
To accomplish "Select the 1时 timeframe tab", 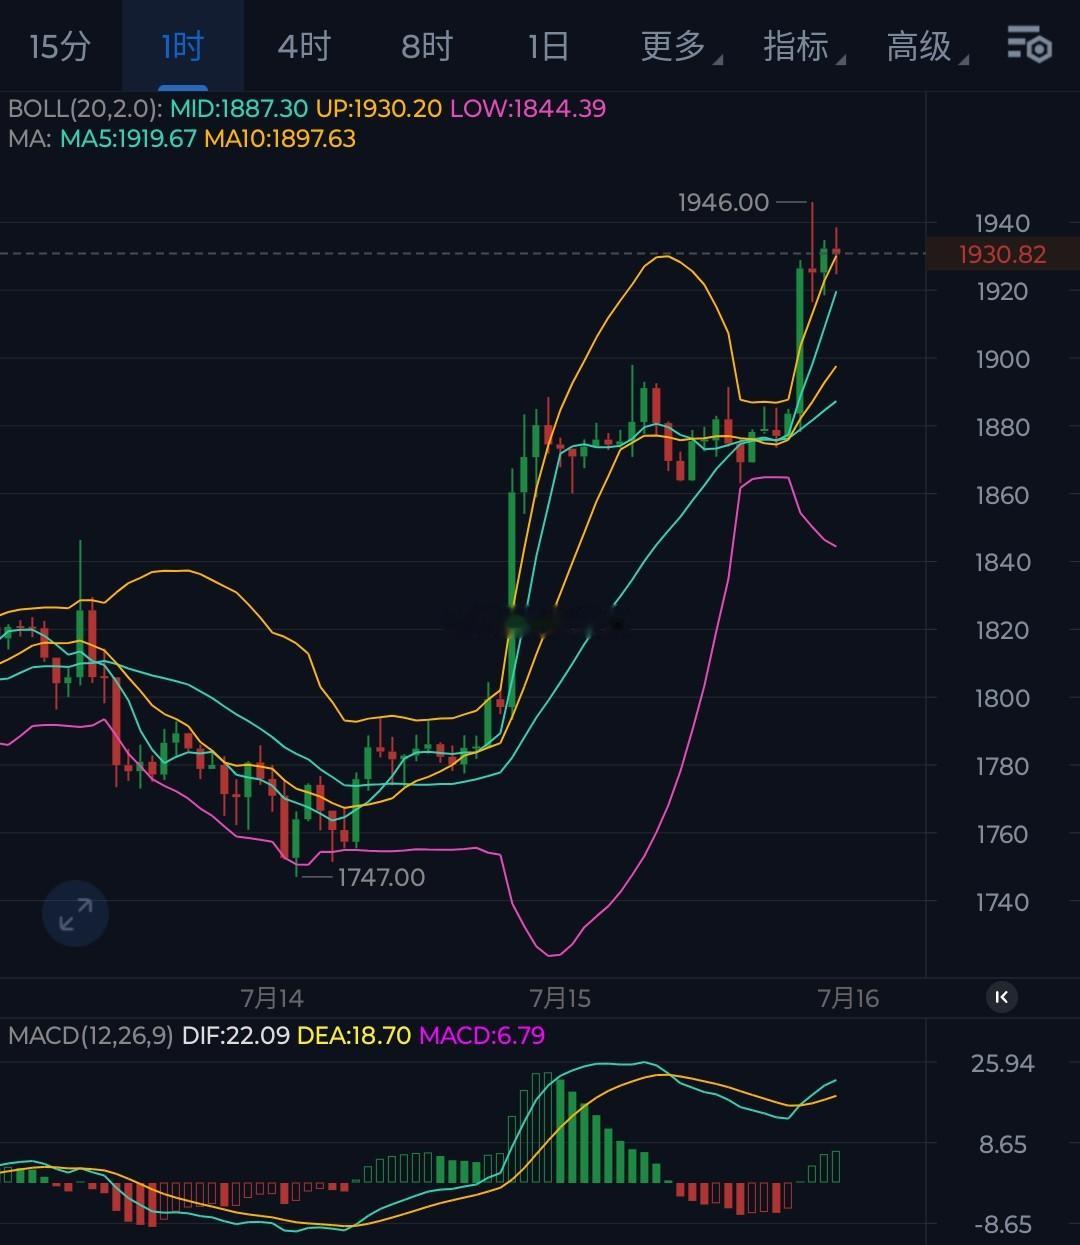I will 183,46.
